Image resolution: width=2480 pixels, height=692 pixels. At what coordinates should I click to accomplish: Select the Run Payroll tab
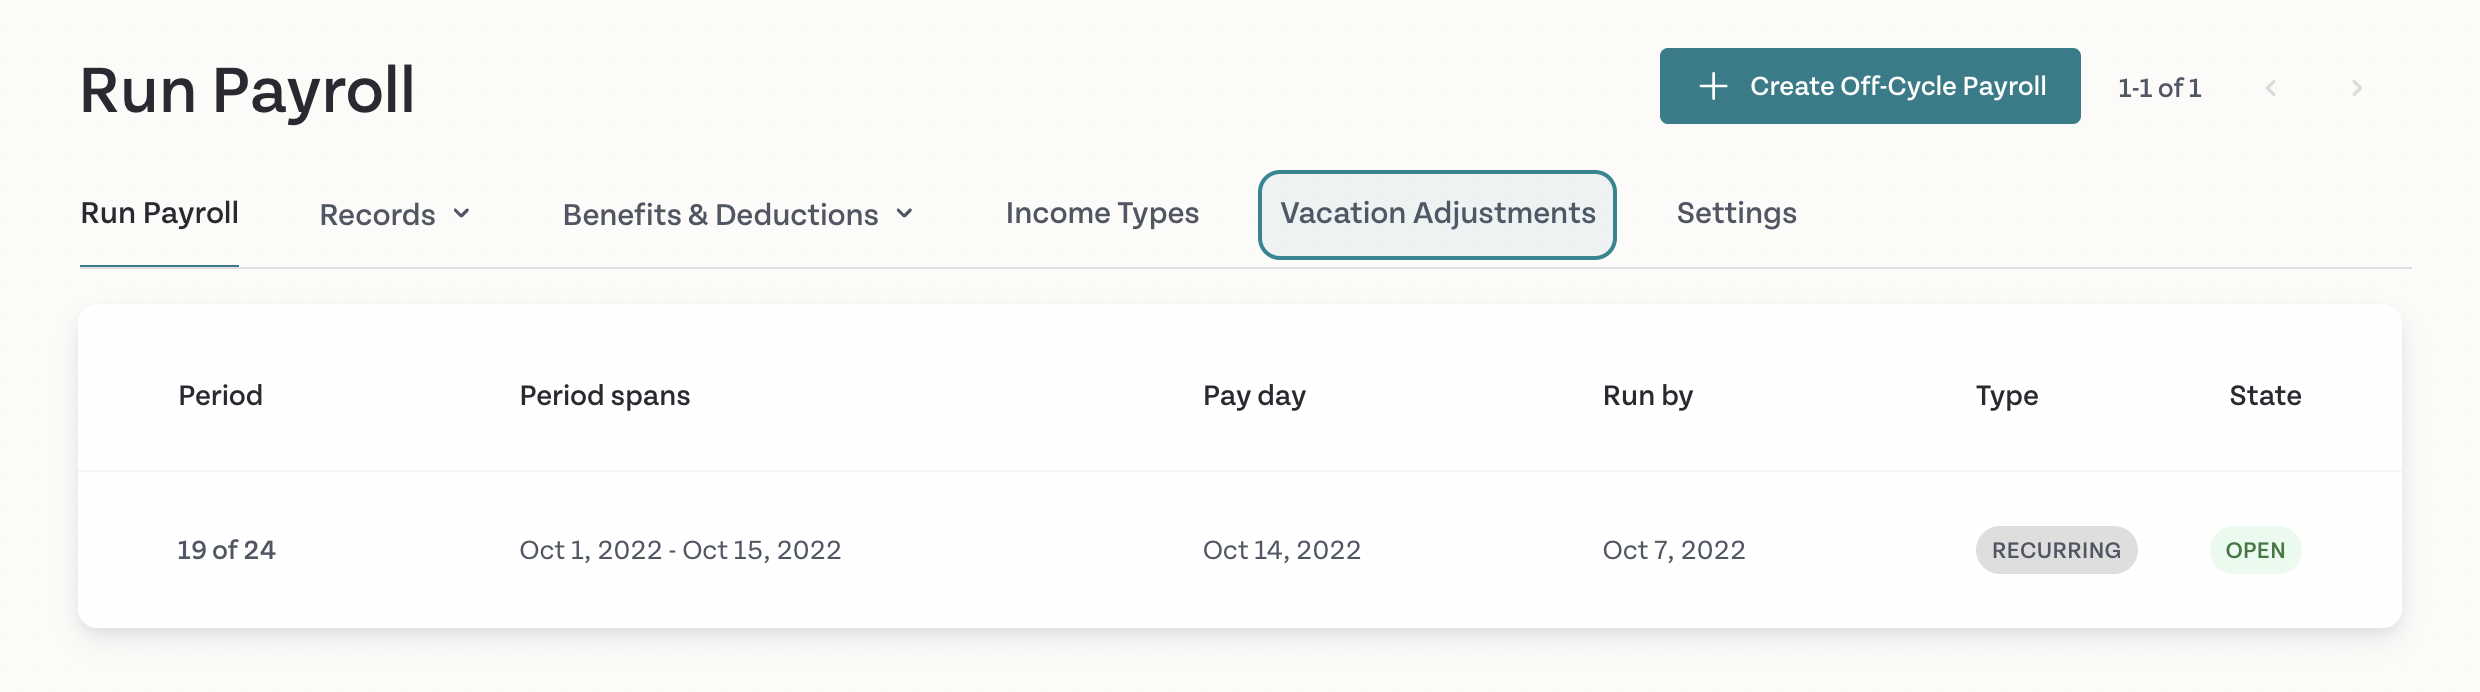159,213
